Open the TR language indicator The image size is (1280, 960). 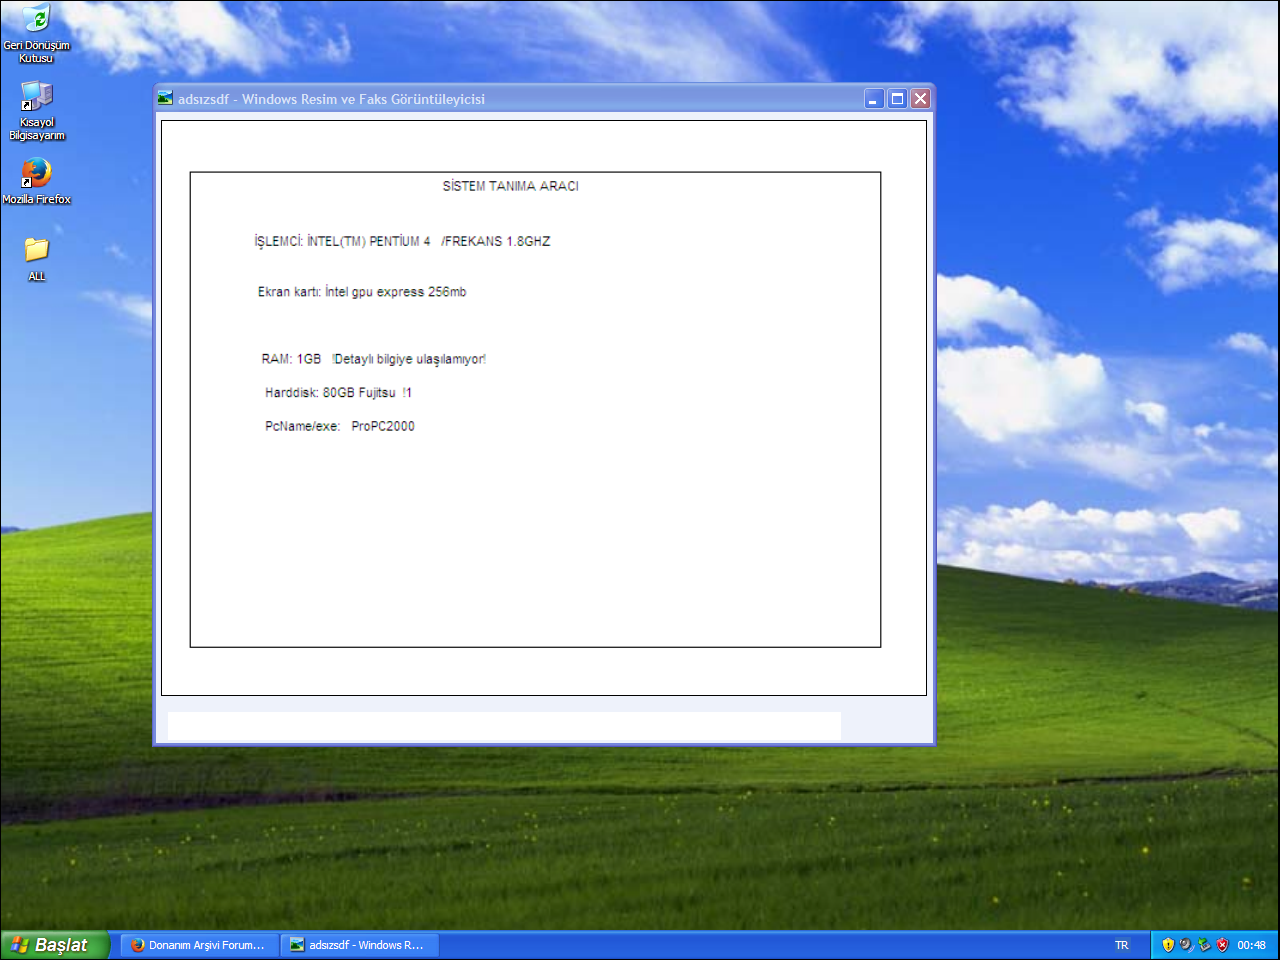[x=1122, y=945]
